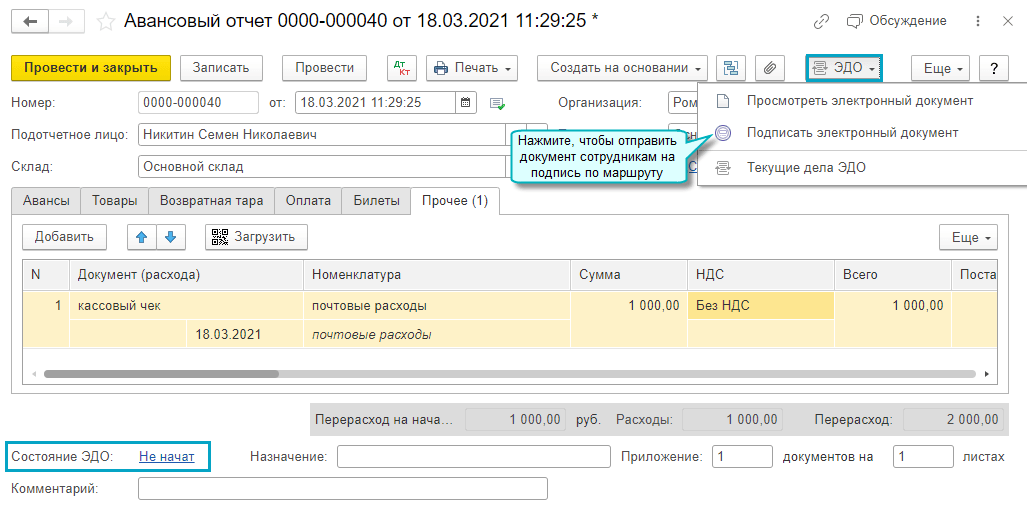The width and height of the screenshot is (1027, 511).
Task: Move row down with blue down arrow
Action: (171, 237)
